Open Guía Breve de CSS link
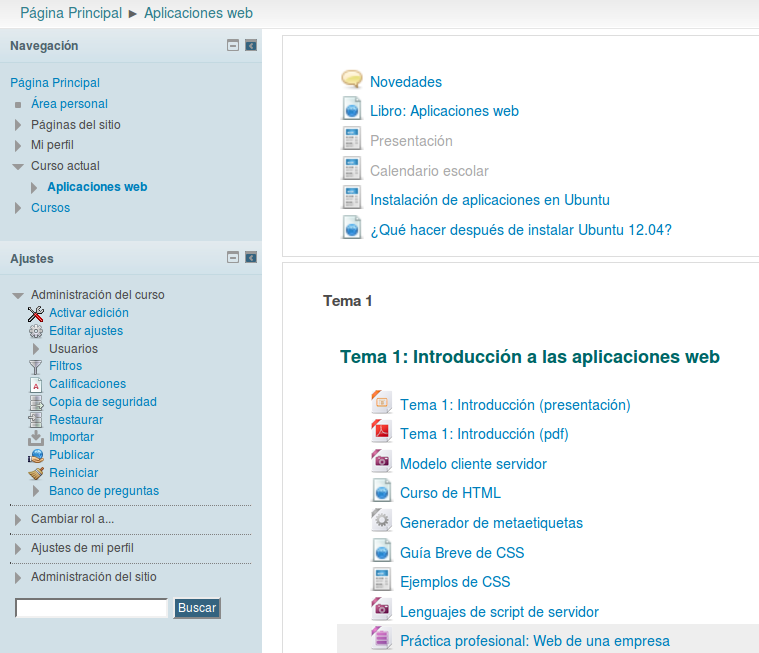This screenshot has width=759, height=653. click(462, 553)
